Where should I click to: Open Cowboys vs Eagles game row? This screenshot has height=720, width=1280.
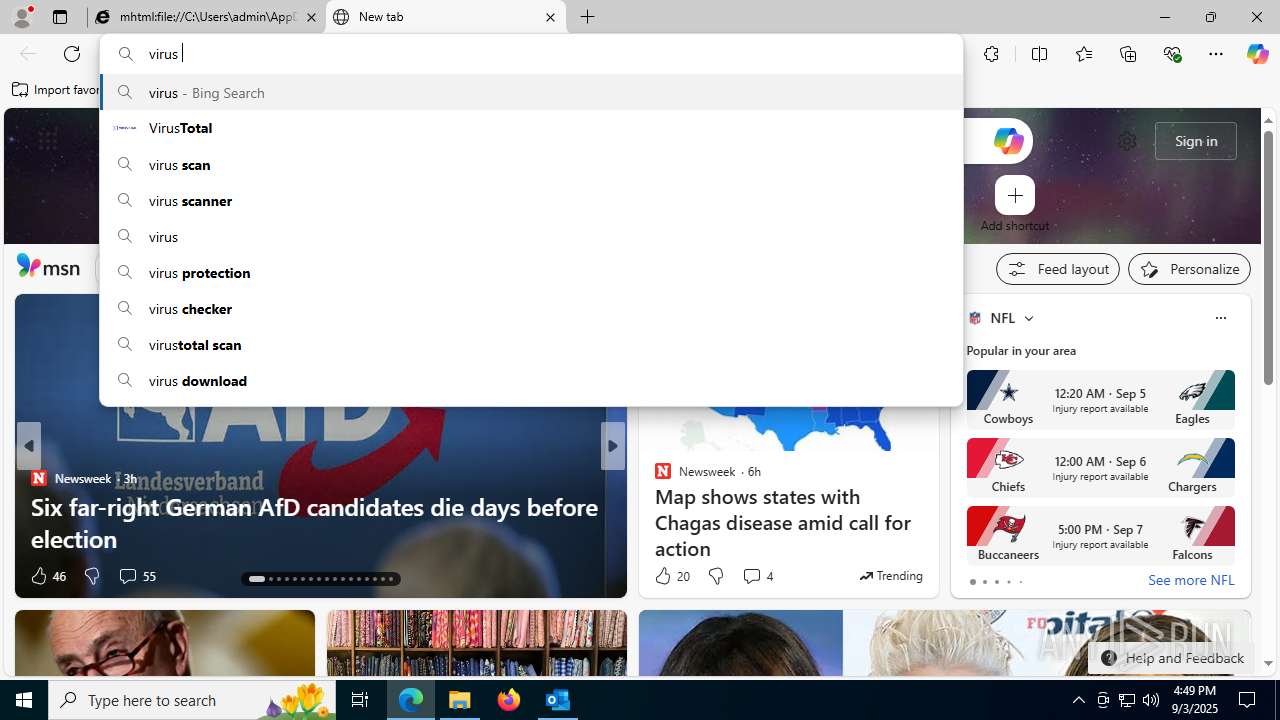tap(1100, 399)
